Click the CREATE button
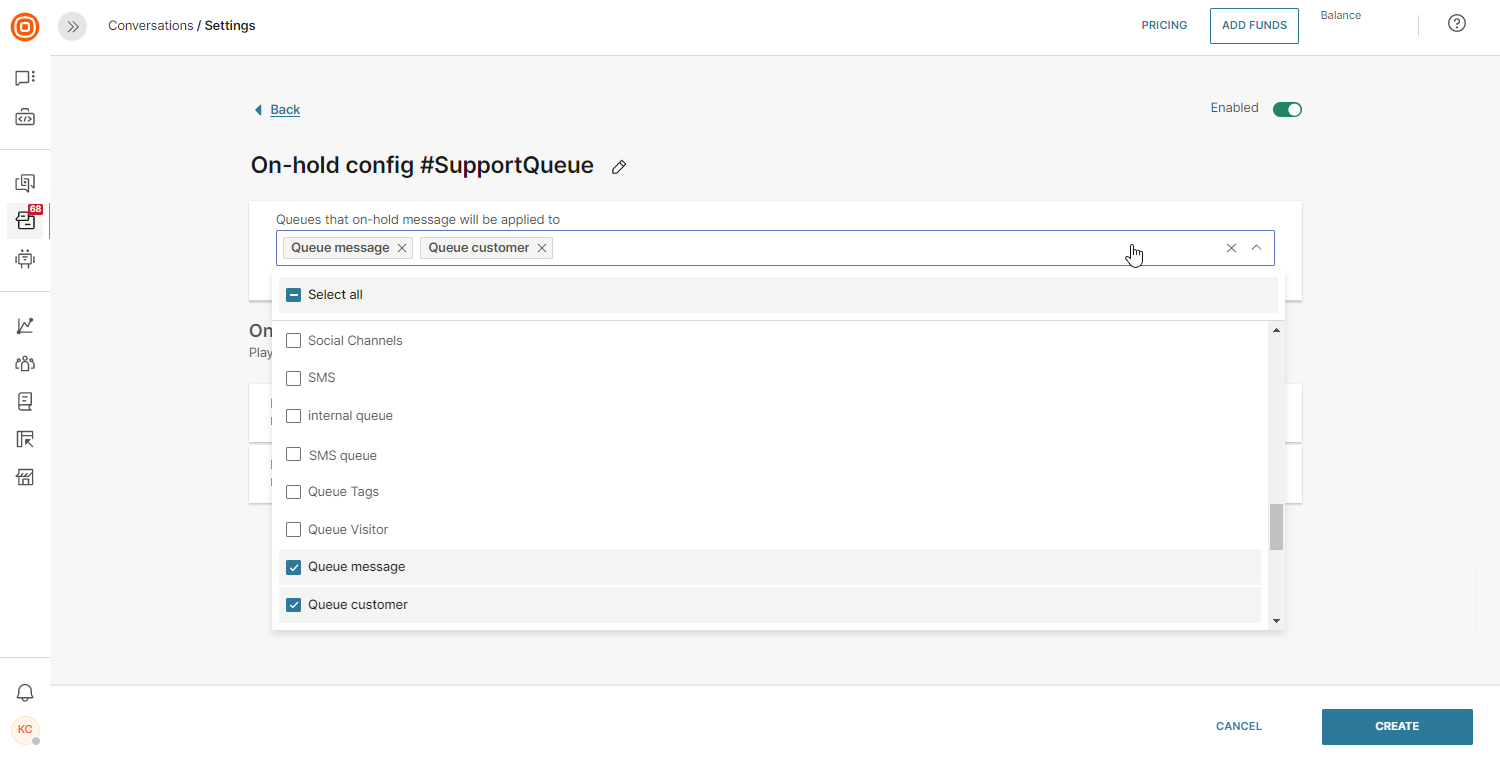1500x766 pixels. pyautogui.click(x=1396, y=727)
